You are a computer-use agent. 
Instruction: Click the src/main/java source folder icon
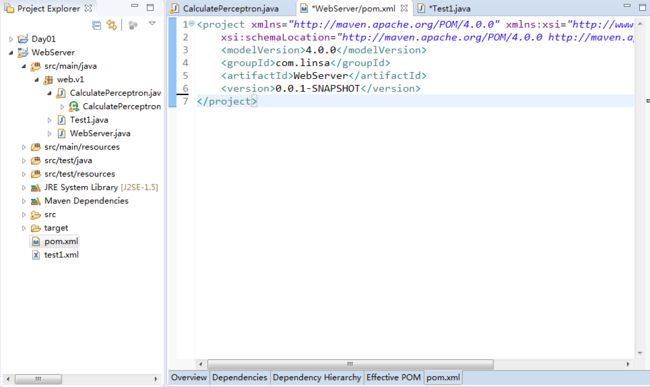click(36, 66)
